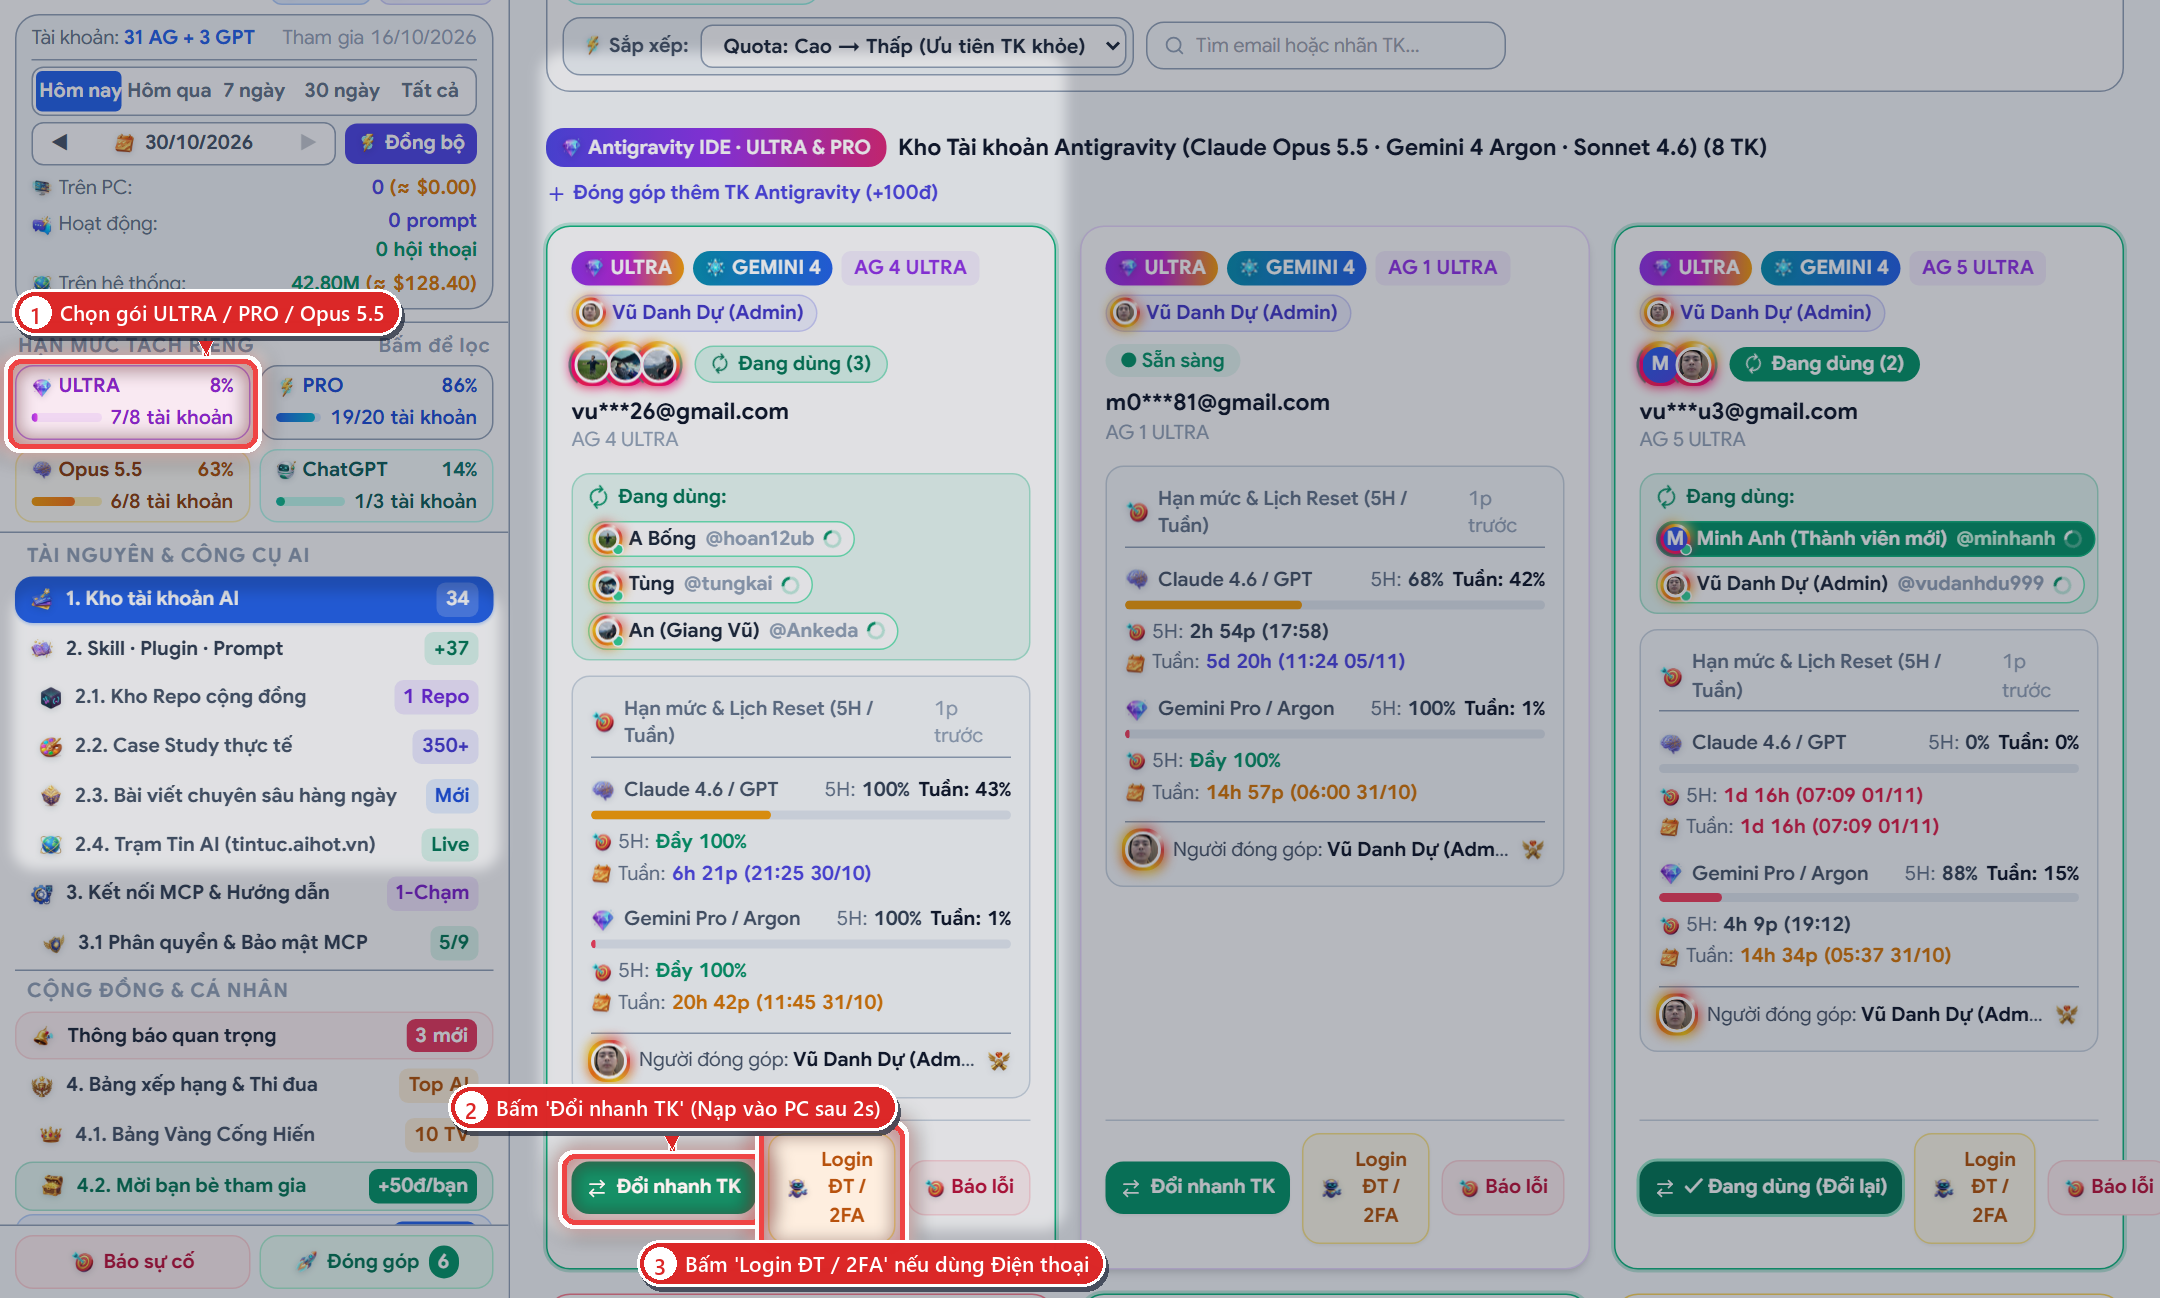This screenshot has height=1298, width=2160.
Task: Click Đóng góp thêm TK Antigravity link
Action: coord(743,193)
